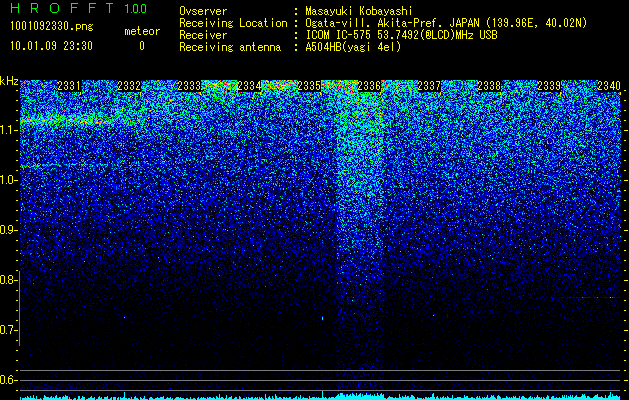Select the filename 1001092330.png

click(x=52, y=26)
